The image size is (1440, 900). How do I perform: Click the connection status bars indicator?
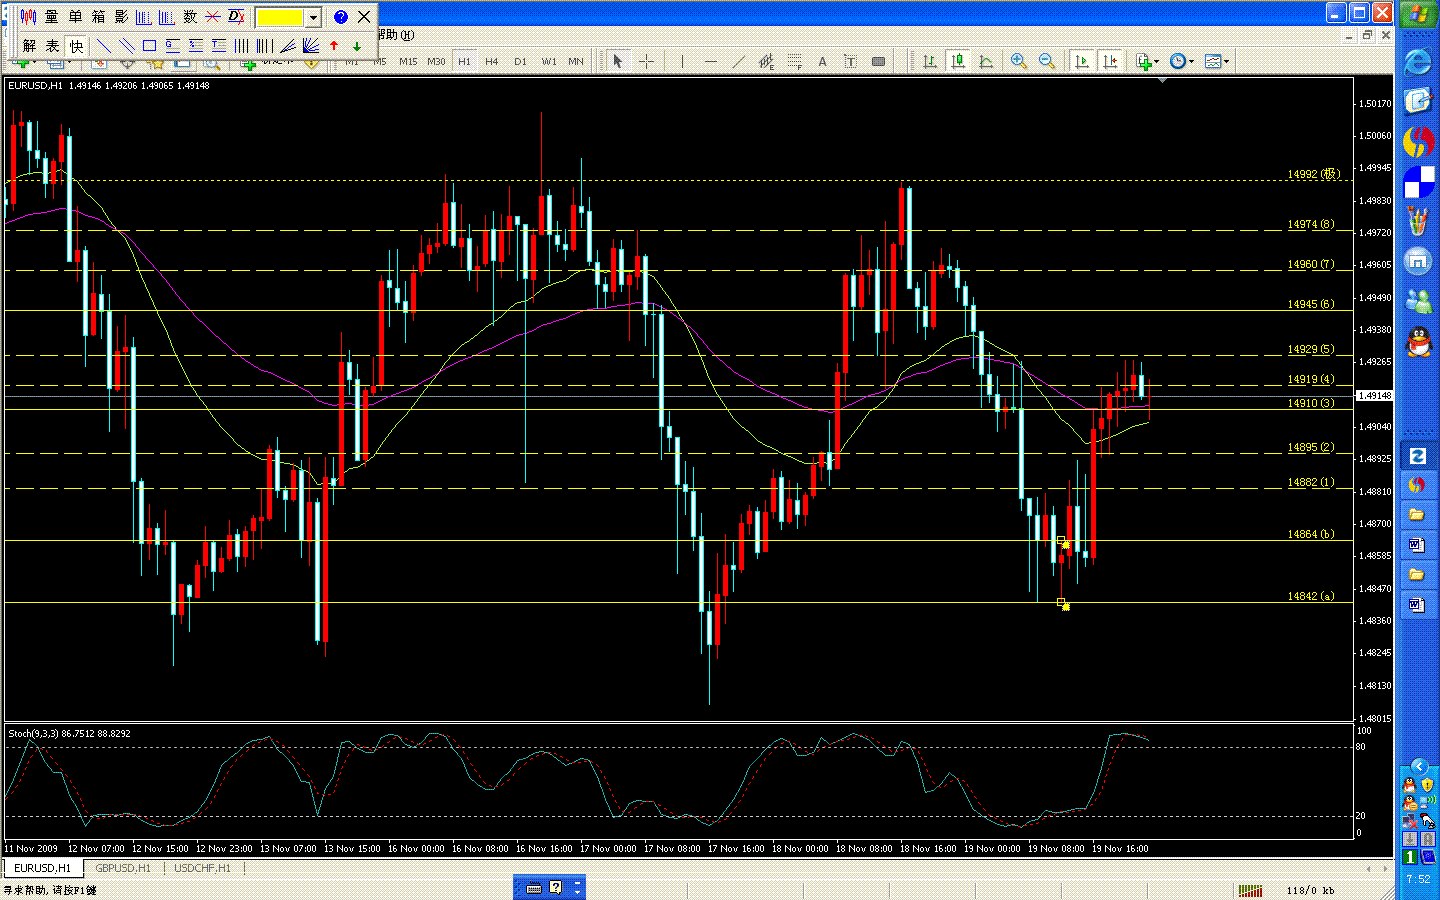[x=1250, y=890]
